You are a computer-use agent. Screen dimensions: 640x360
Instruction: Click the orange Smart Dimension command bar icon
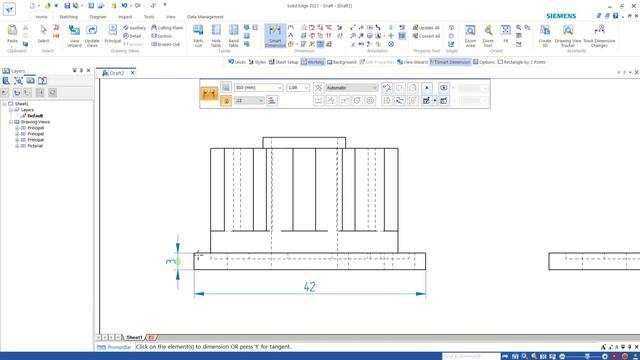click(209, 94)
